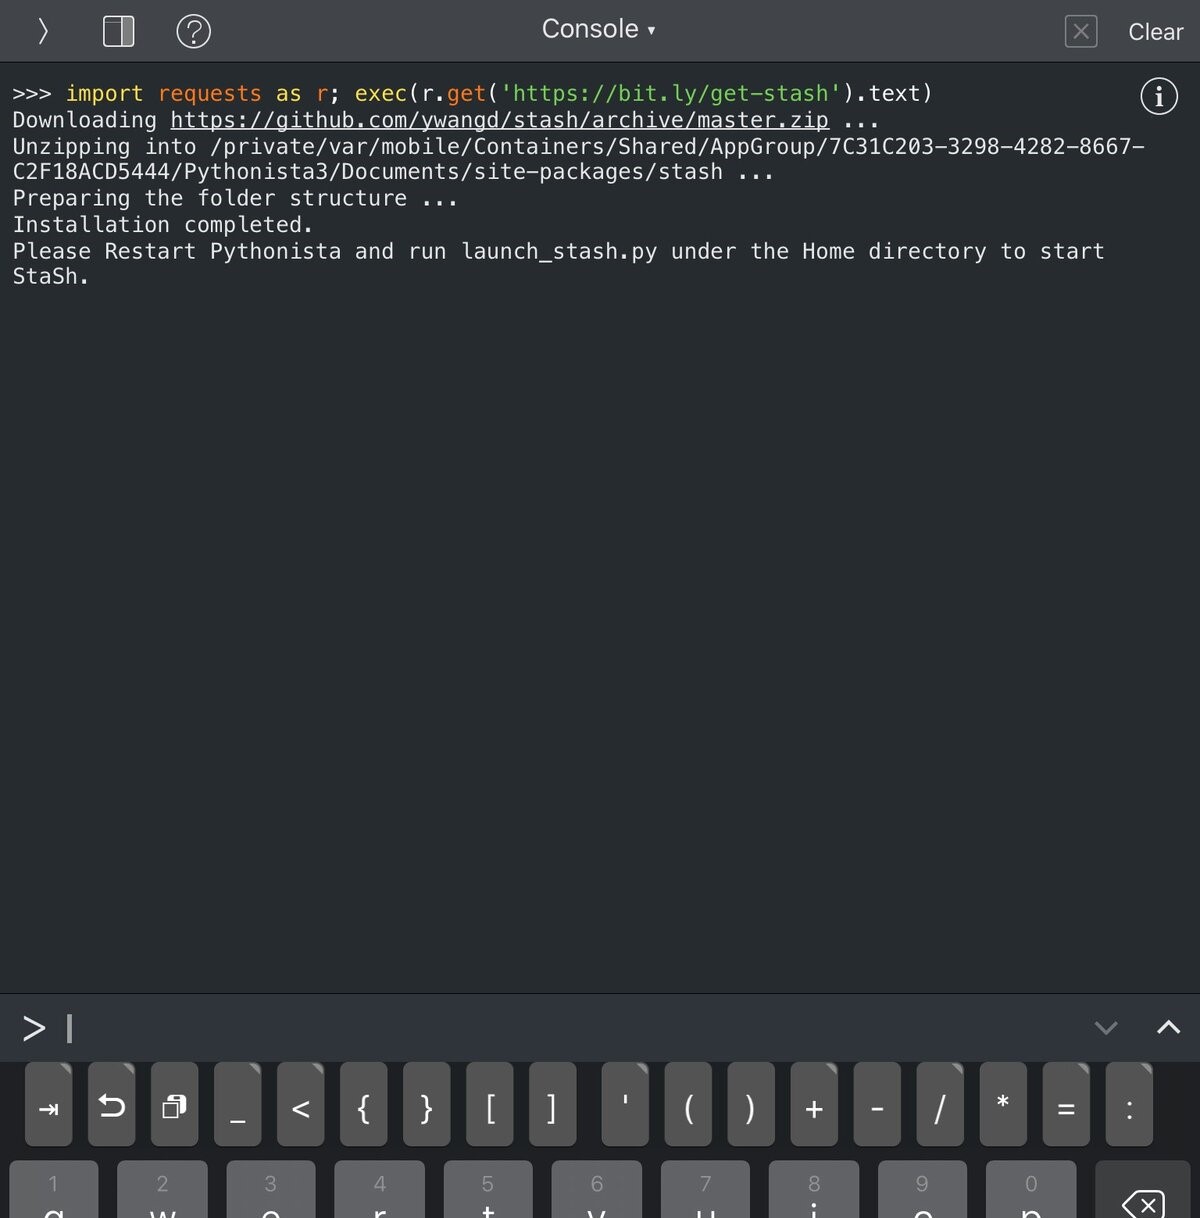This screenshot has width=1200, height=1218.
Task: Open the Pythonista help question-mark icon
Action: [194, 31]
